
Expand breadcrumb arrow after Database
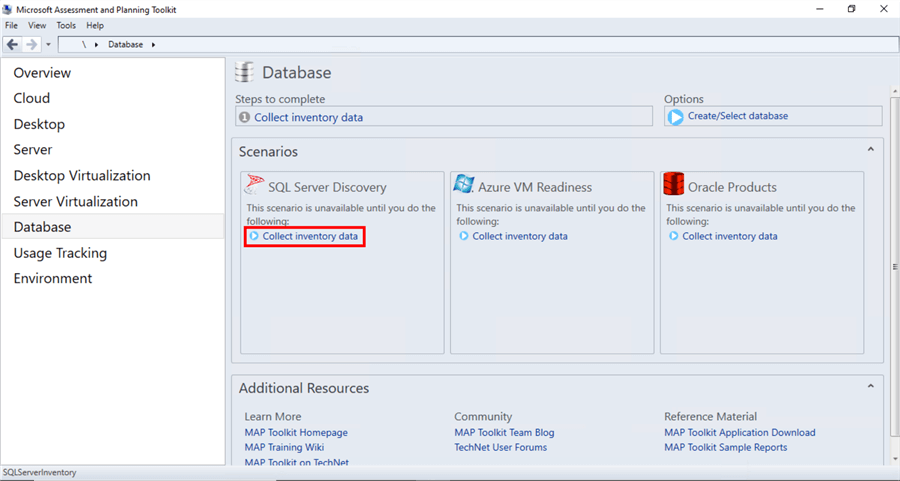tap(153, 44)
